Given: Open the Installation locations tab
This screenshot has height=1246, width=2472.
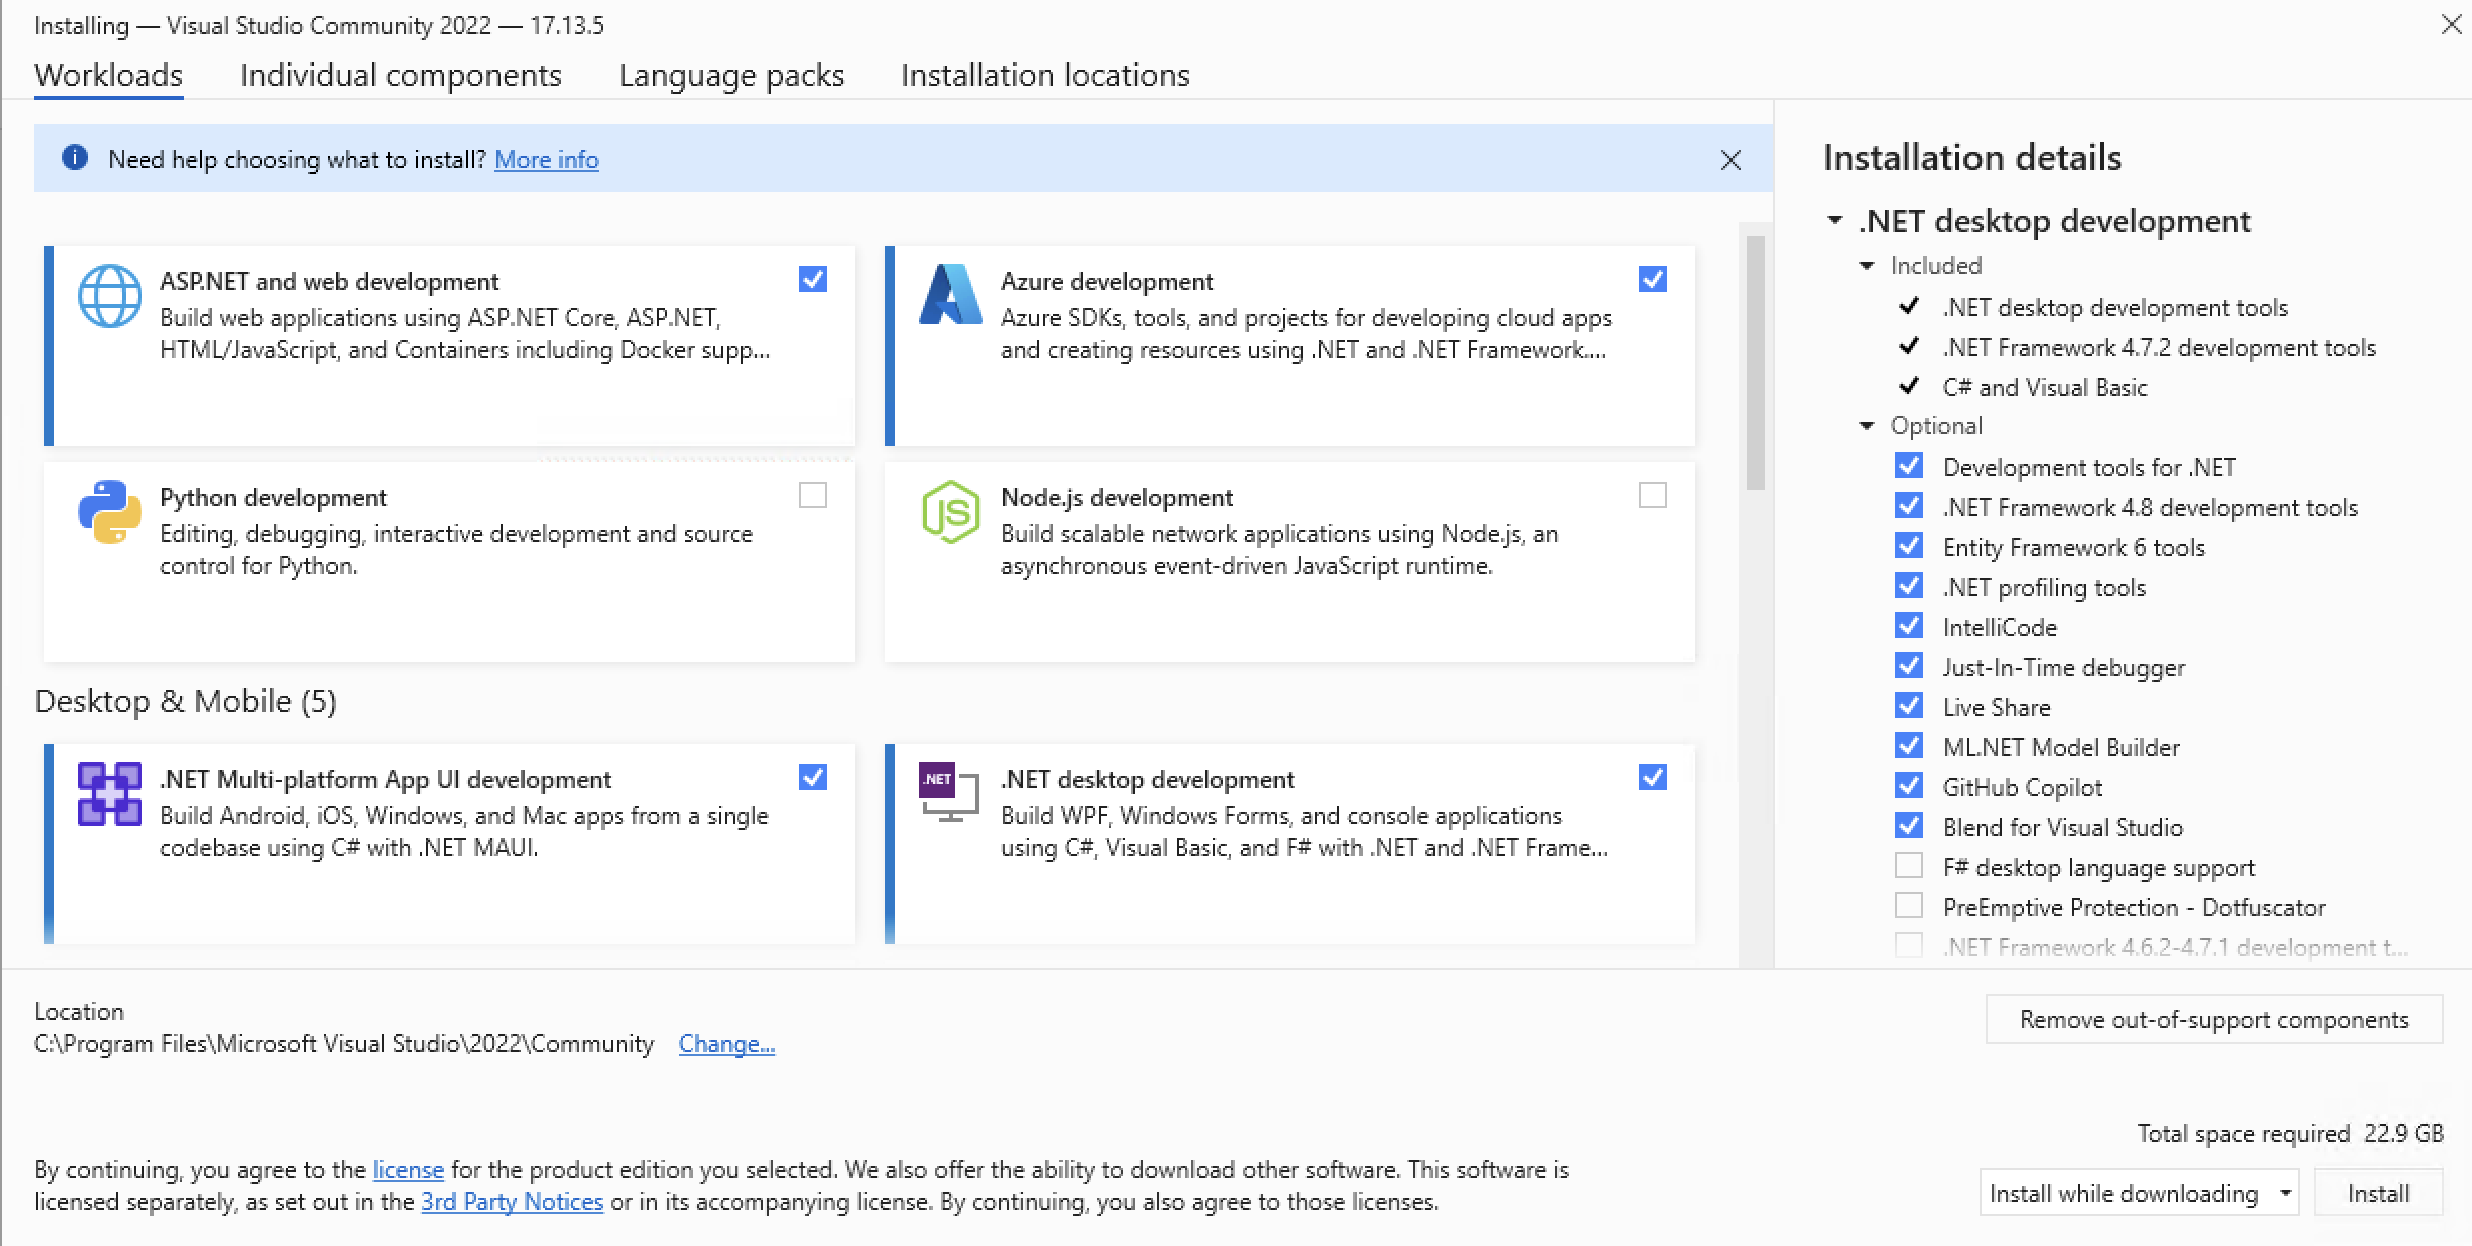Looking at the screenshot, I should click(x=1045, y=76).
